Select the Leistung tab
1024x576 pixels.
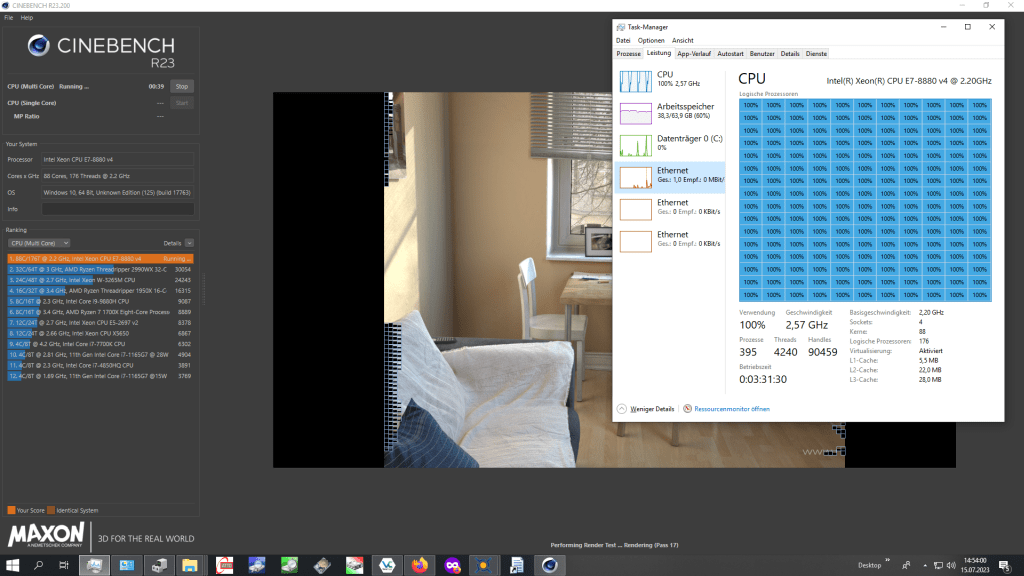click(658, 53)
